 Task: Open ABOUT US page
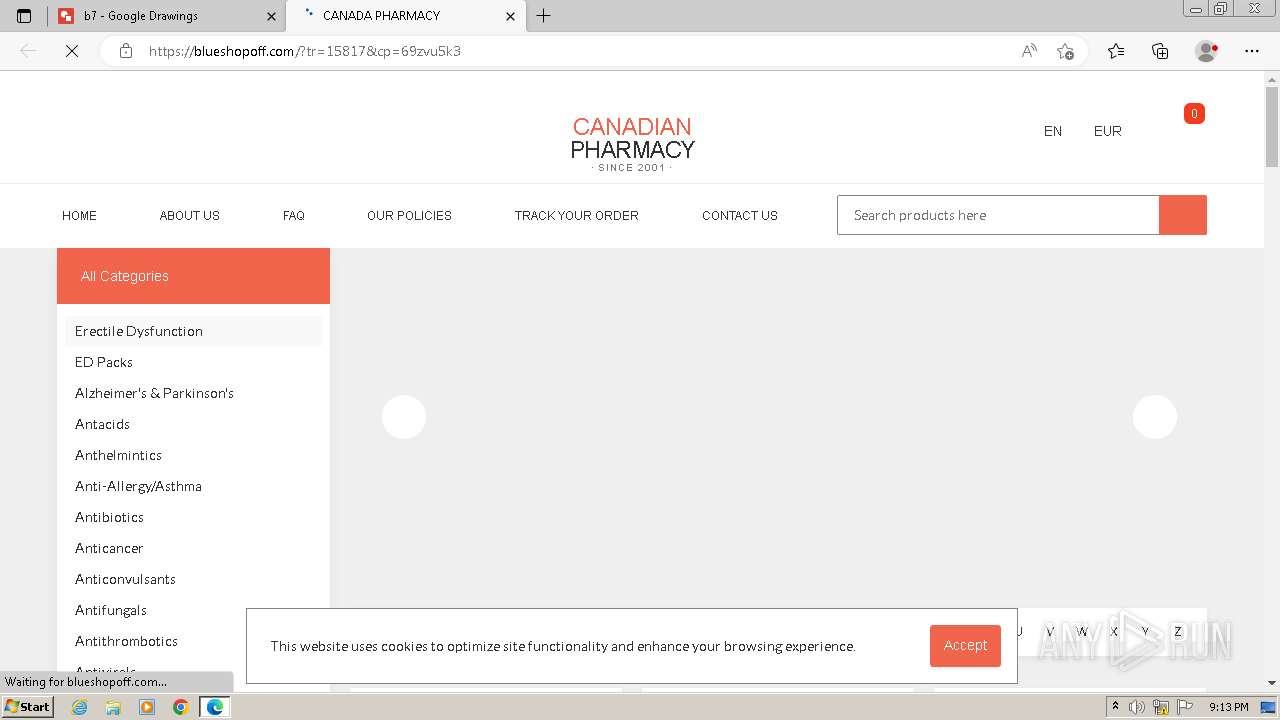tap(189, 215)
